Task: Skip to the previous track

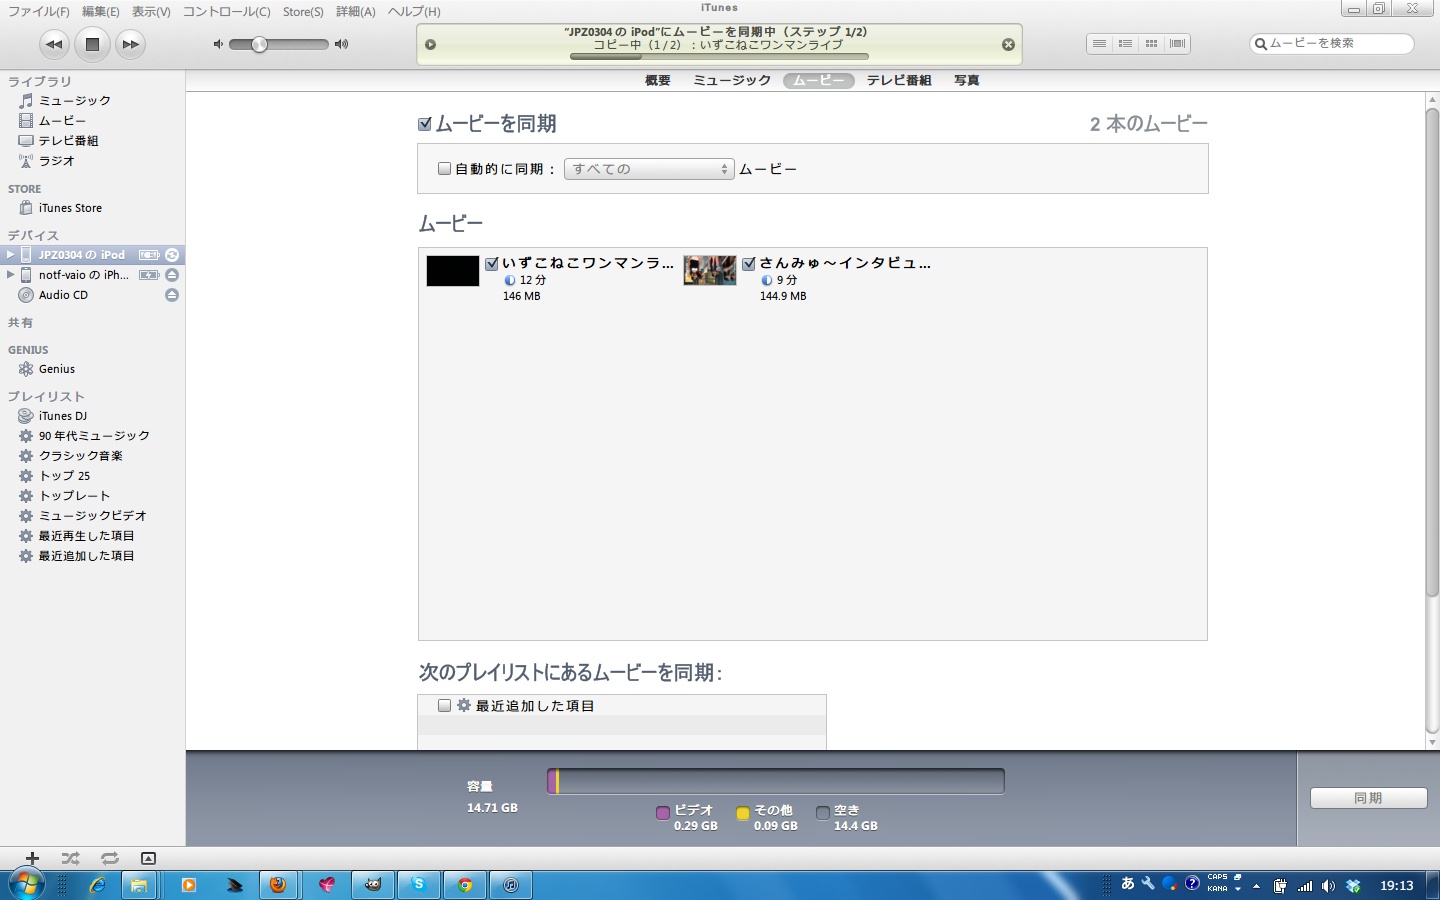Action: pyautogui.click(x=54, y=44)
